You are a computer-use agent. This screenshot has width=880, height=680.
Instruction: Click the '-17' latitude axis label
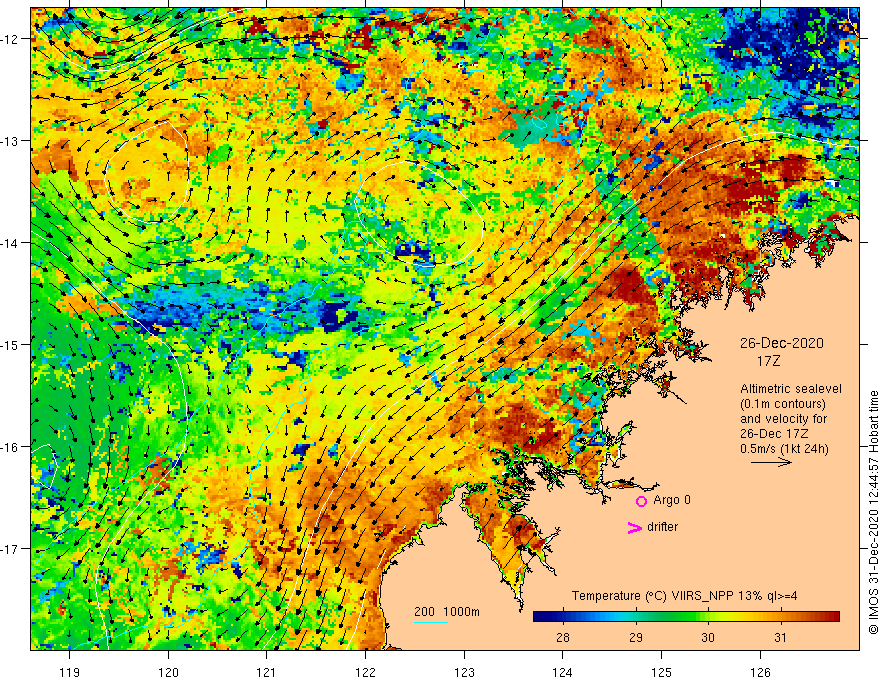pos(11,549)
